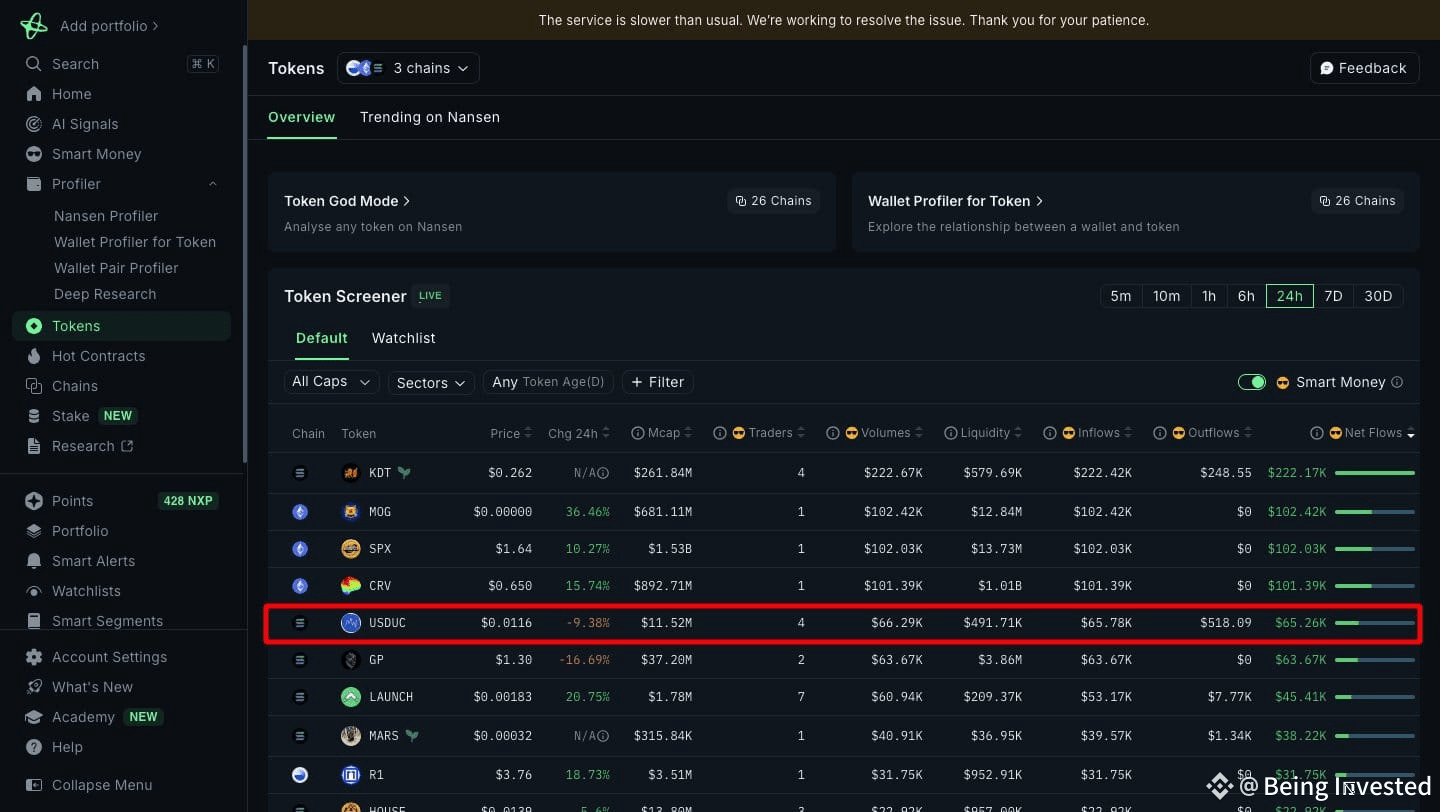The width and height of the screenshot is (1440, 812).
Task: Select the 5m timeframe
Action: point(1121,296)
